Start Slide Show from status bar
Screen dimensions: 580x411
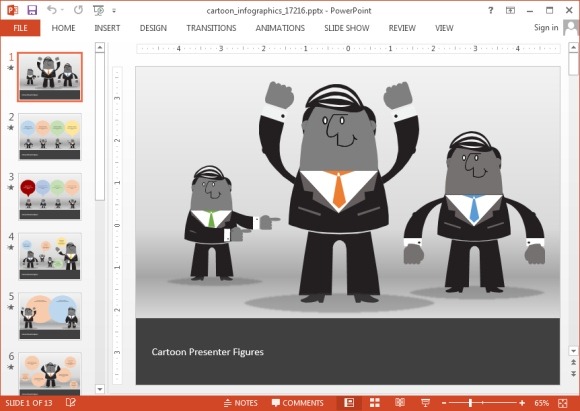coord(425,402)
